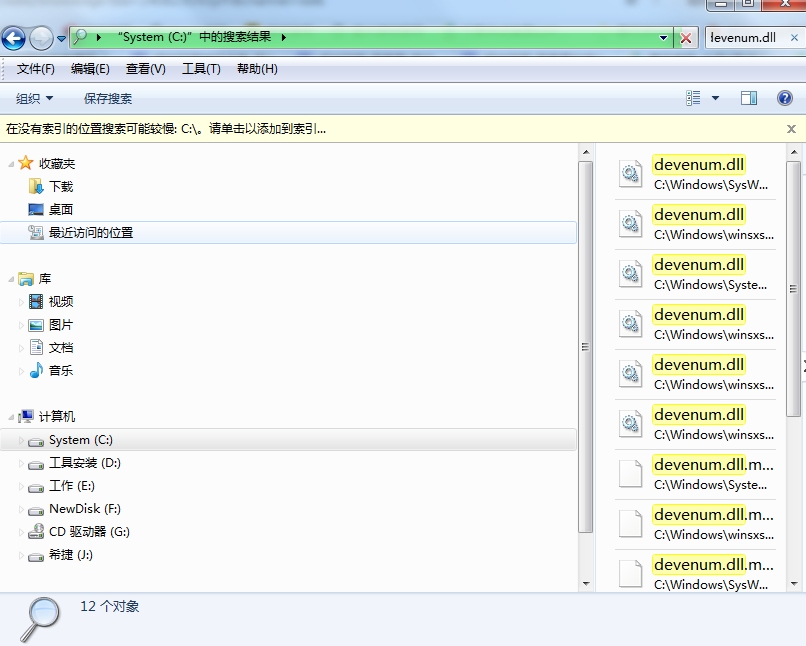The image size is (806, 646).
Task: Select devenum.dll in C:\Windows\SysW...
Action: tap(695, 174)
